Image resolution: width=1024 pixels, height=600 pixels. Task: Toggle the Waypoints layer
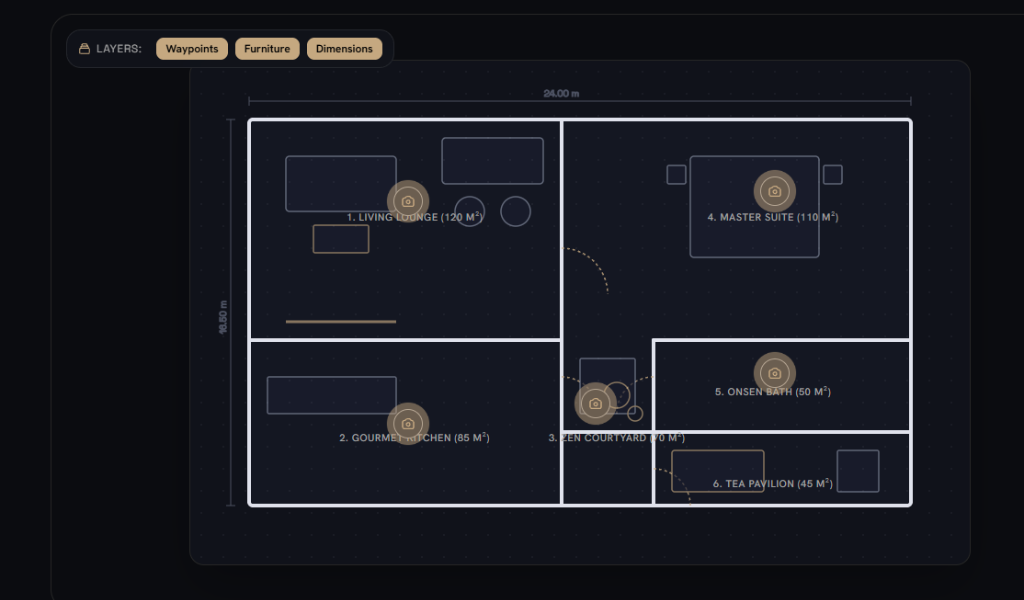coord(192,49)
